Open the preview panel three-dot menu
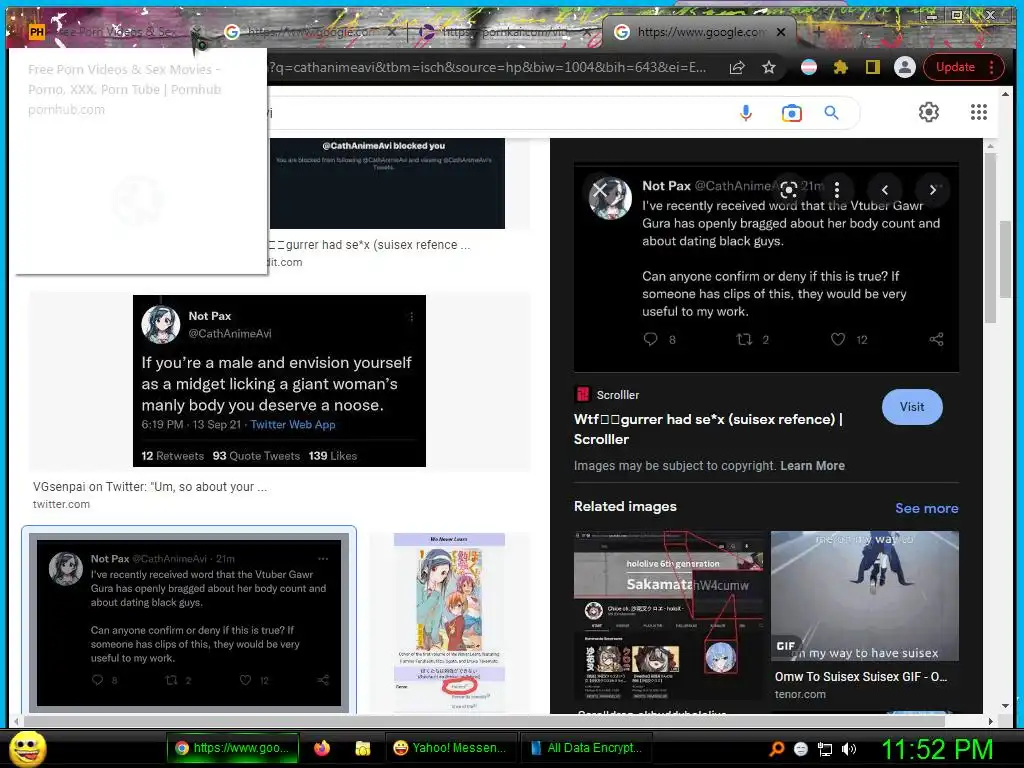Viewport: 1024px width, 768px height. tap(837, 190)
